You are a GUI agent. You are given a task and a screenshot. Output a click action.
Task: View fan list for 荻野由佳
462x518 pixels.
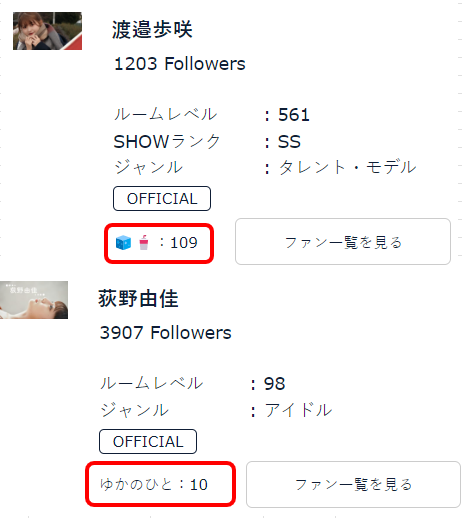pos(353,484)
